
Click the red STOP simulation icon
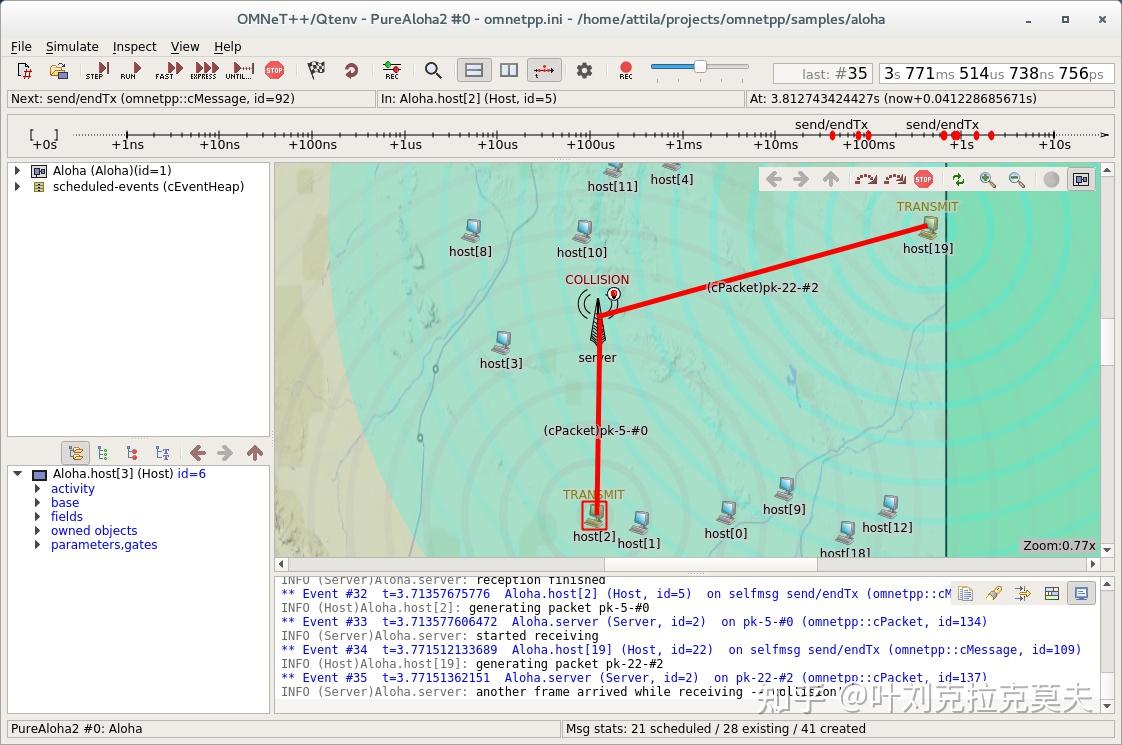point(274,70)
